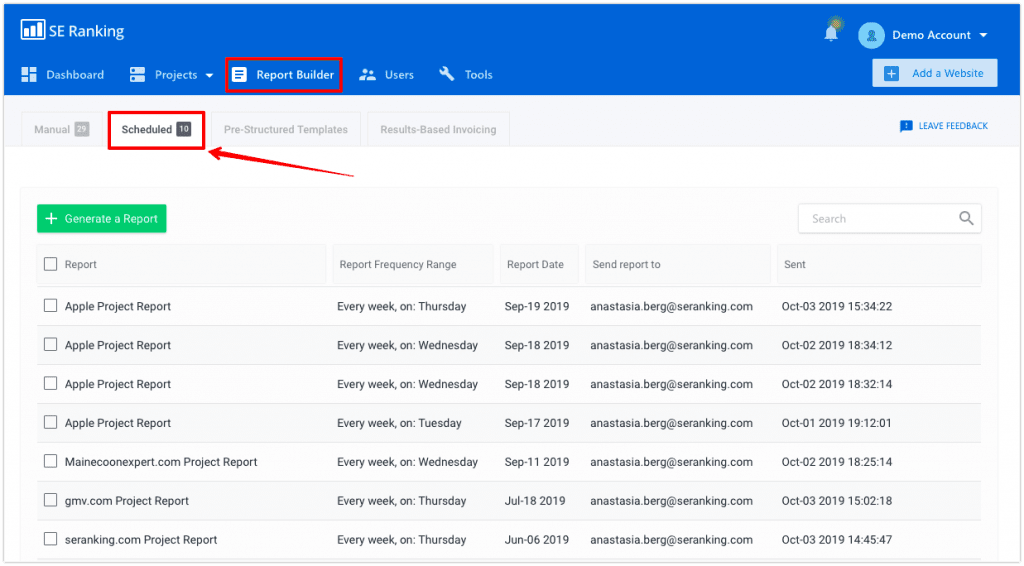The height and width of the screenshot is (566, 1024).
Task: Open the Report Builder menu item
Action: point(283,74)
